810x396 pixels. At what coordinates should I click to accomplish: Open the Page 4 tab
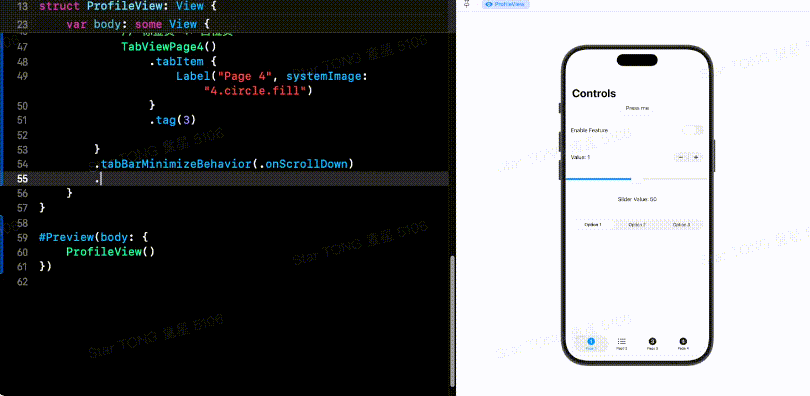coord(683,343)
